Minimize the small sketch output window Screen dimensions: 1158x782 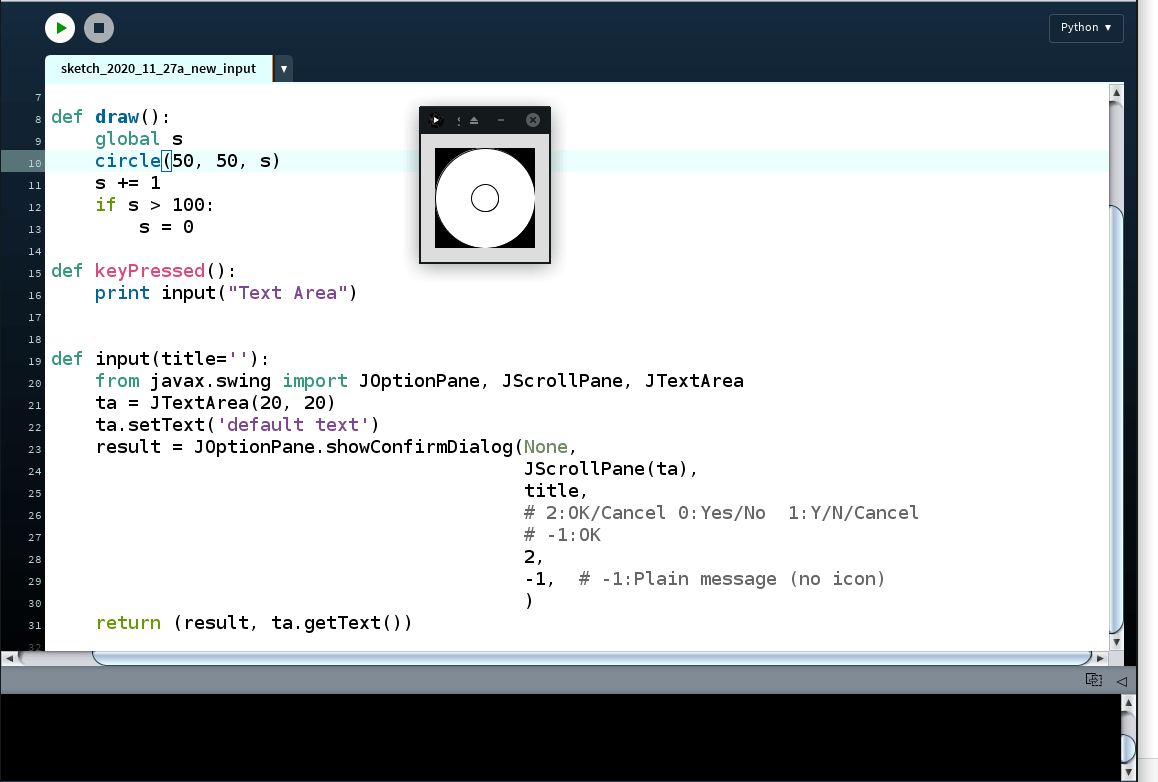(x=501, y=120)
